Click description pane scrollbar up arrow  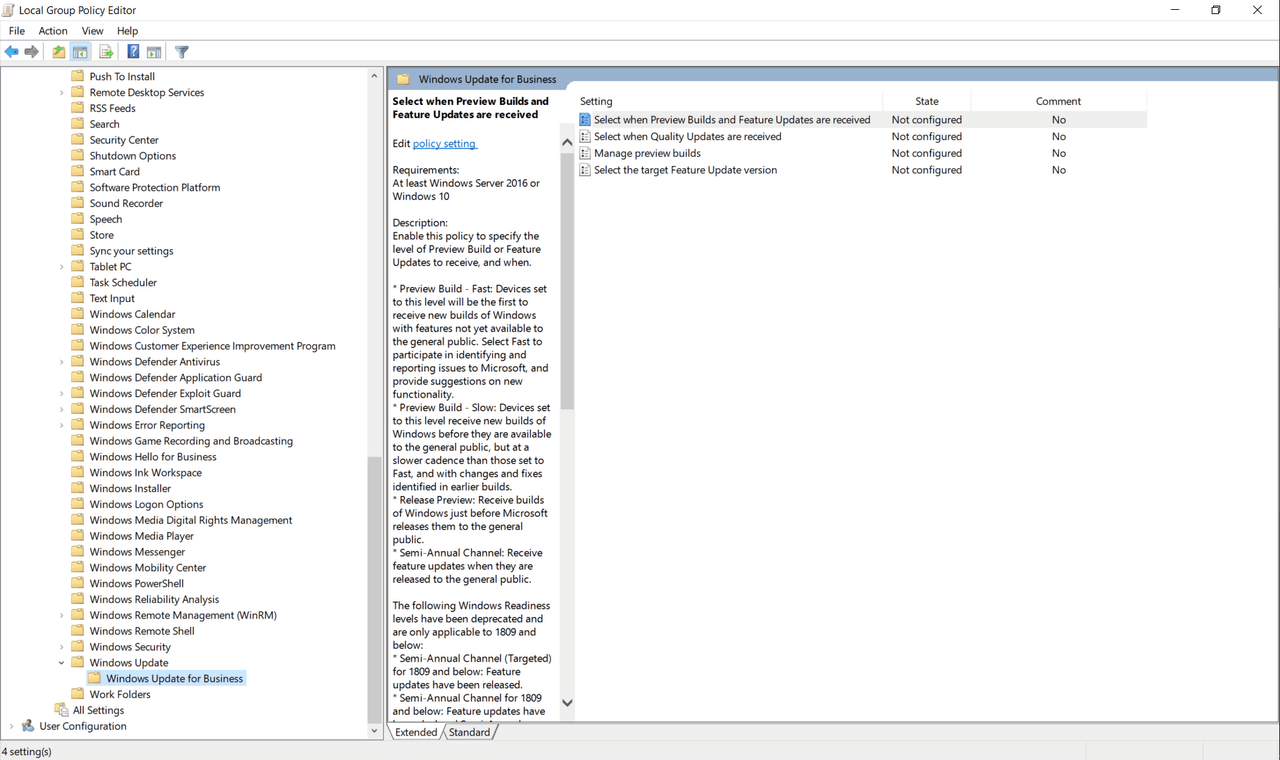point(567,143)
